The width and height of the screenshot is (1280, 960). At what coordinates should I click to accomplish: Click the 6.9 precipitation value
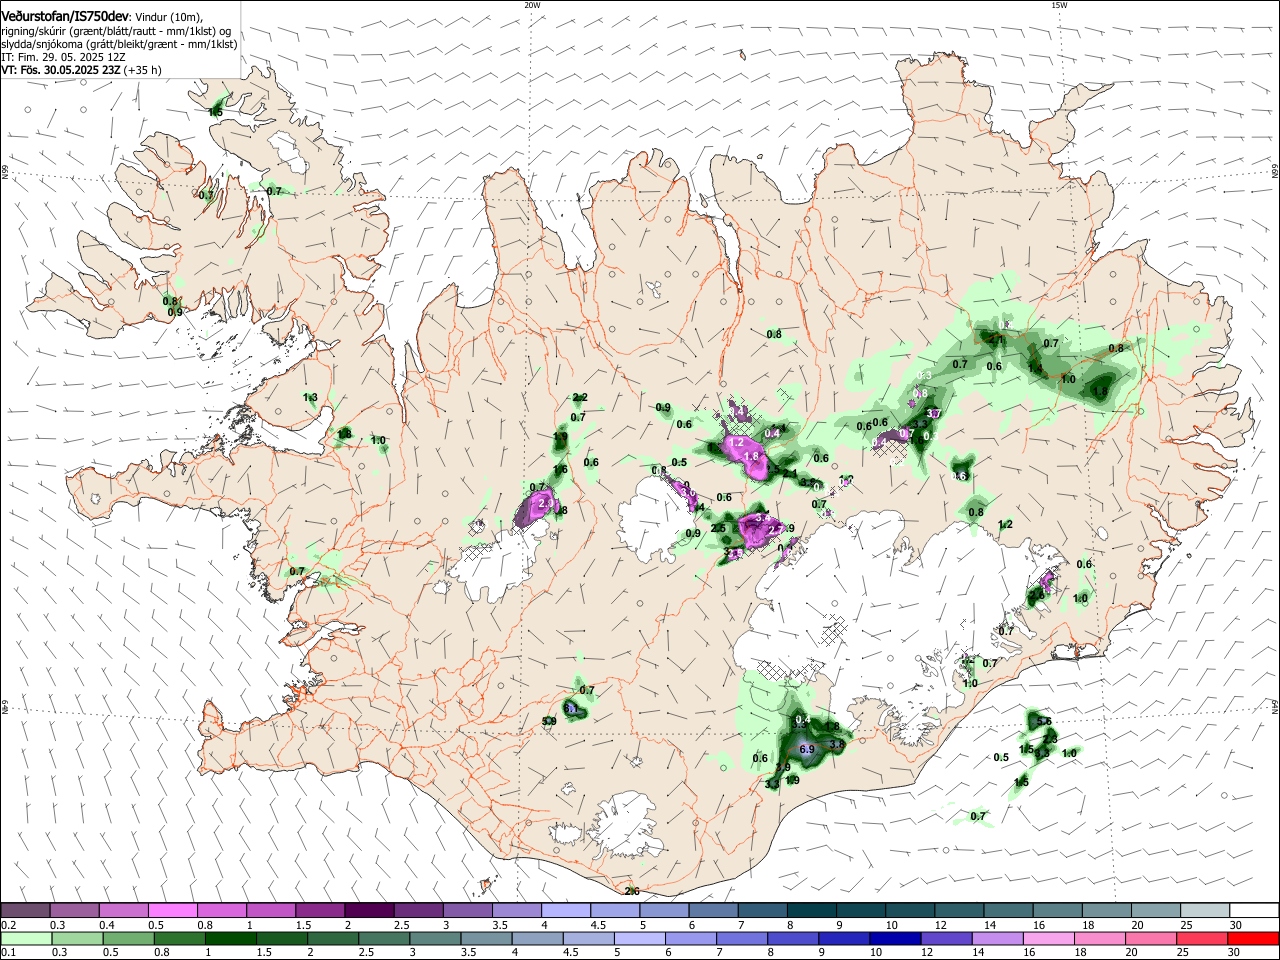tap(808, 749)
